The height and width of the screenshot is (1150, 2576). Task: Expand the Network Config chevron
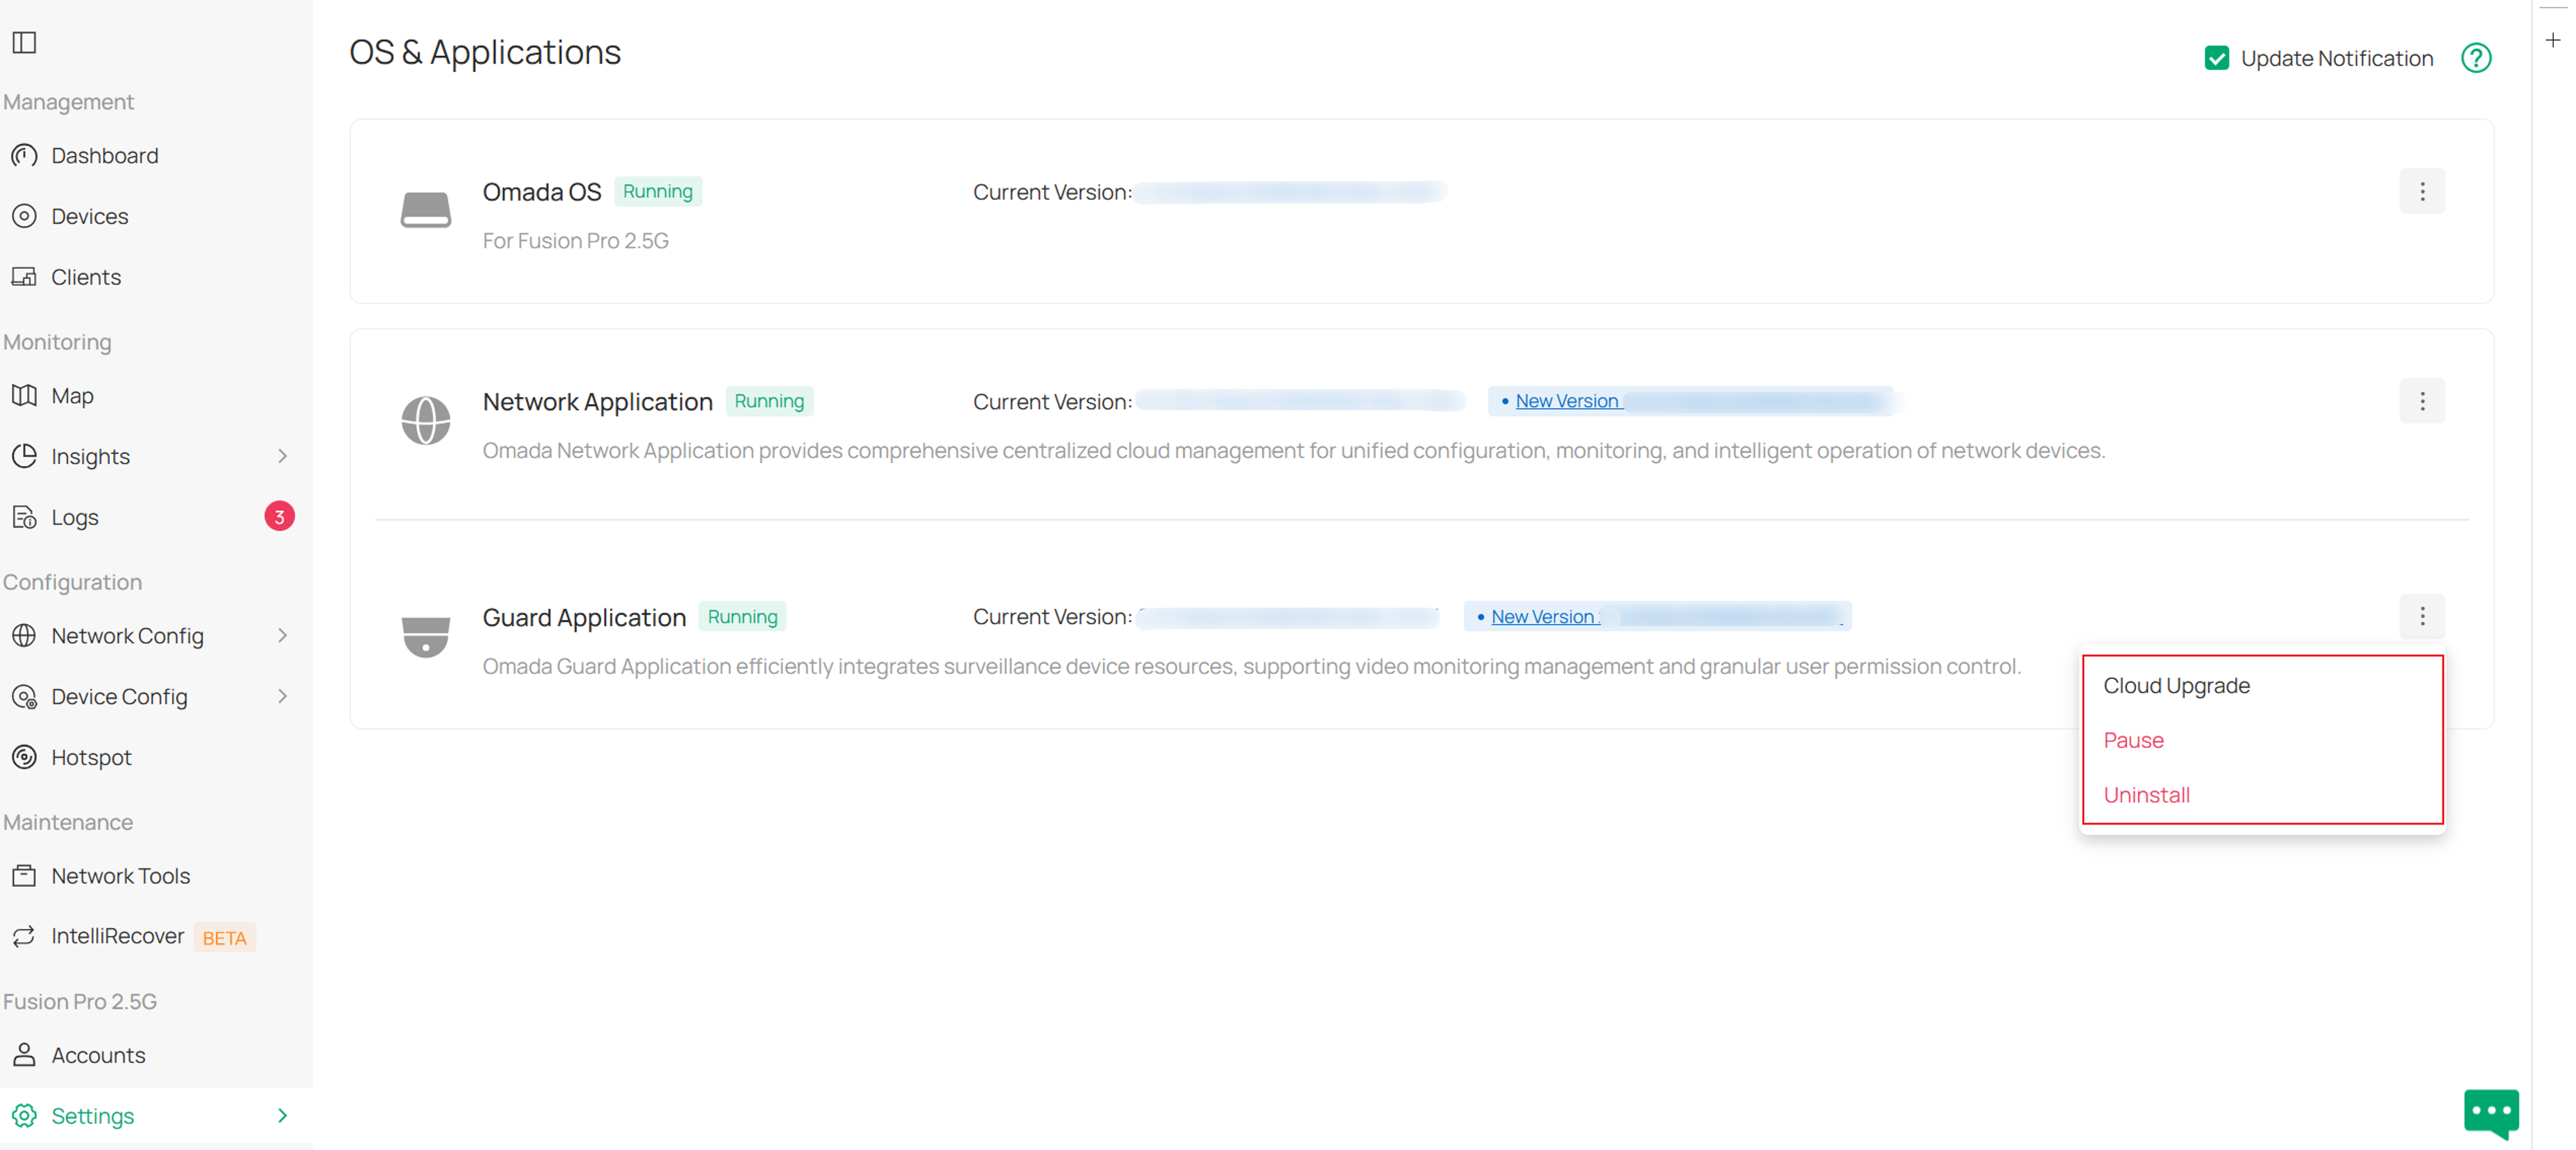pyautogui.click(x=283, y=636)
